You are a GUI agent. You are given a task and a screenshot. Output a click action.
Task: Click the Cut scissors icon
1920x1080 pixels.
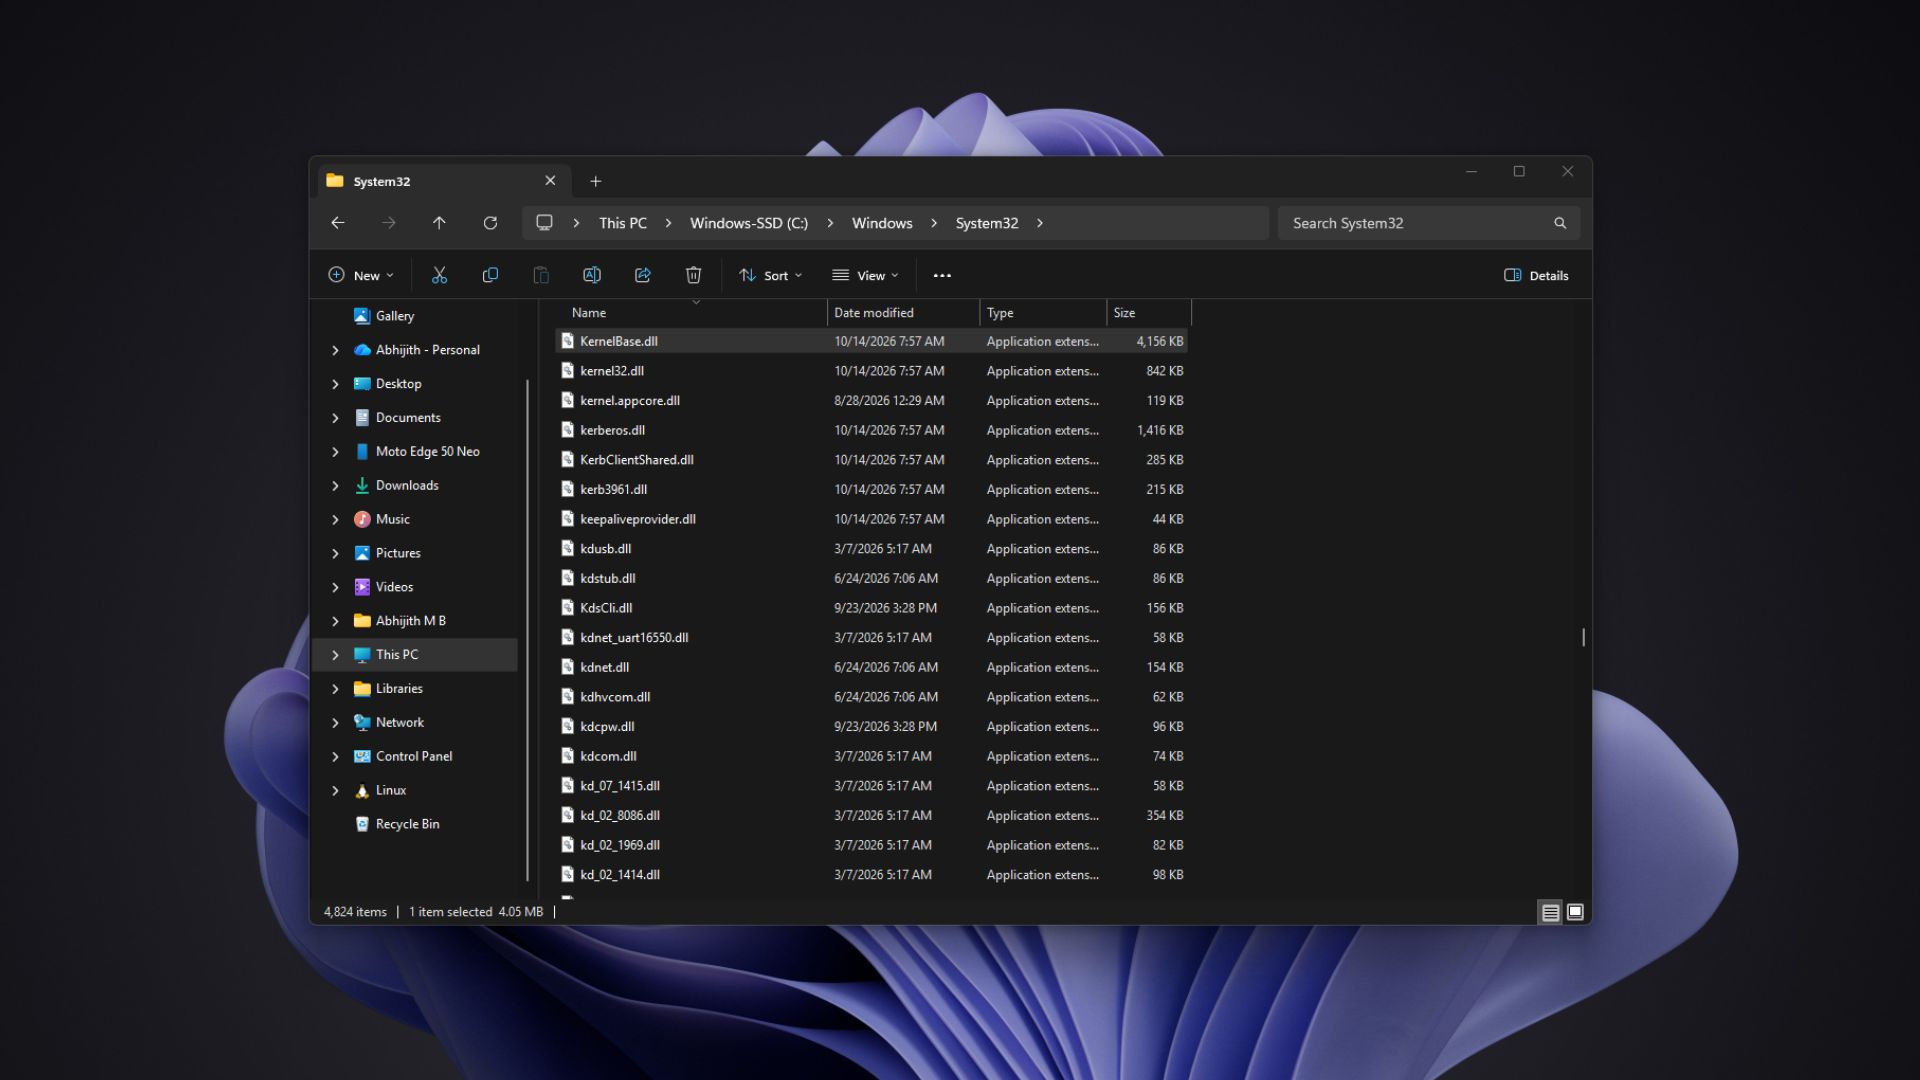tap(439, 275)
